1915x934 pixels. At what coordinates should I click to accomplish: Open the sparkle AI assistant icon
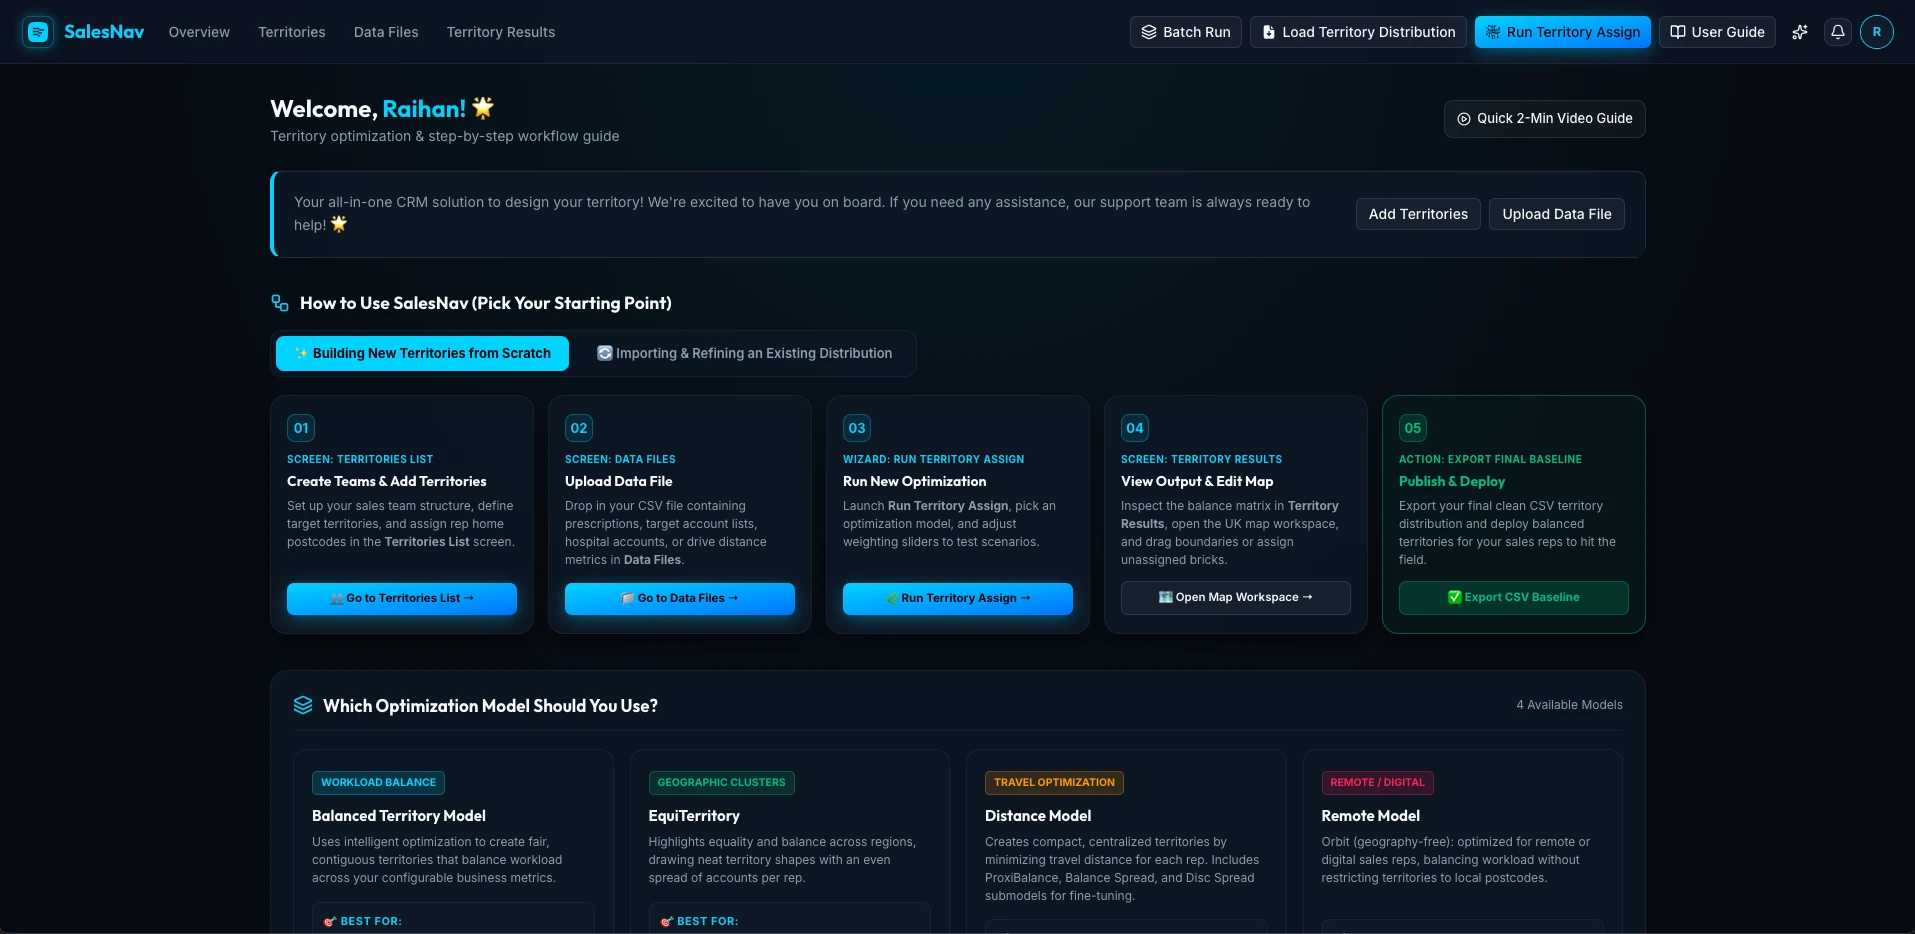pos(1800,32)
